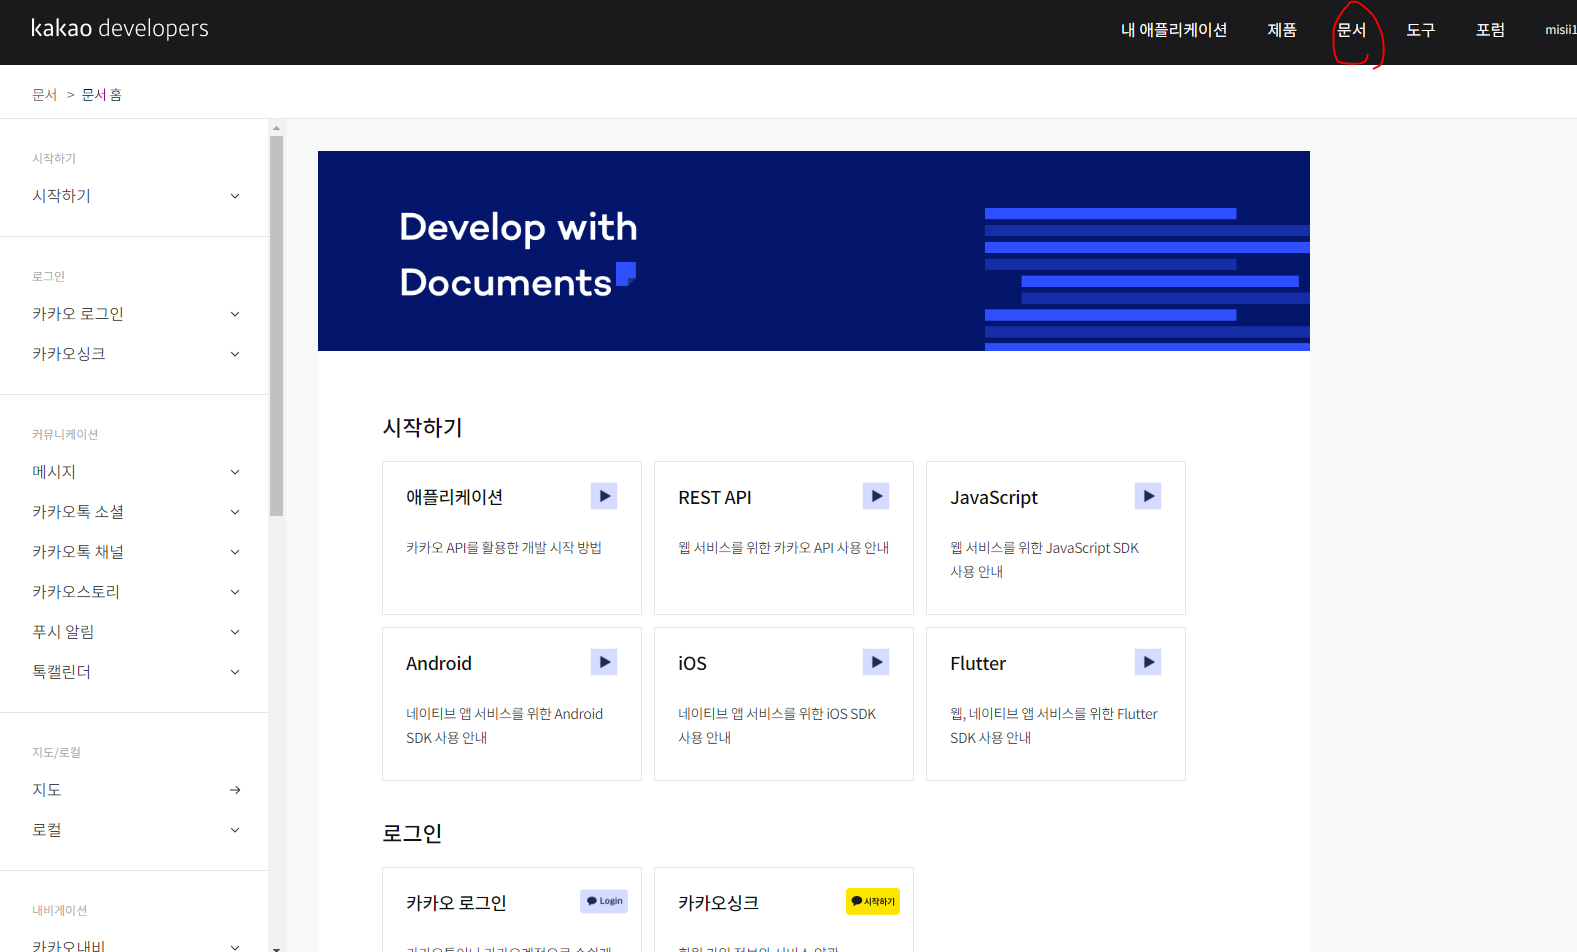Viewport: 1577px width, 952px height.
Task: Open 애플리케이션 getting-started card title
Action: click(x=454, y=497)
